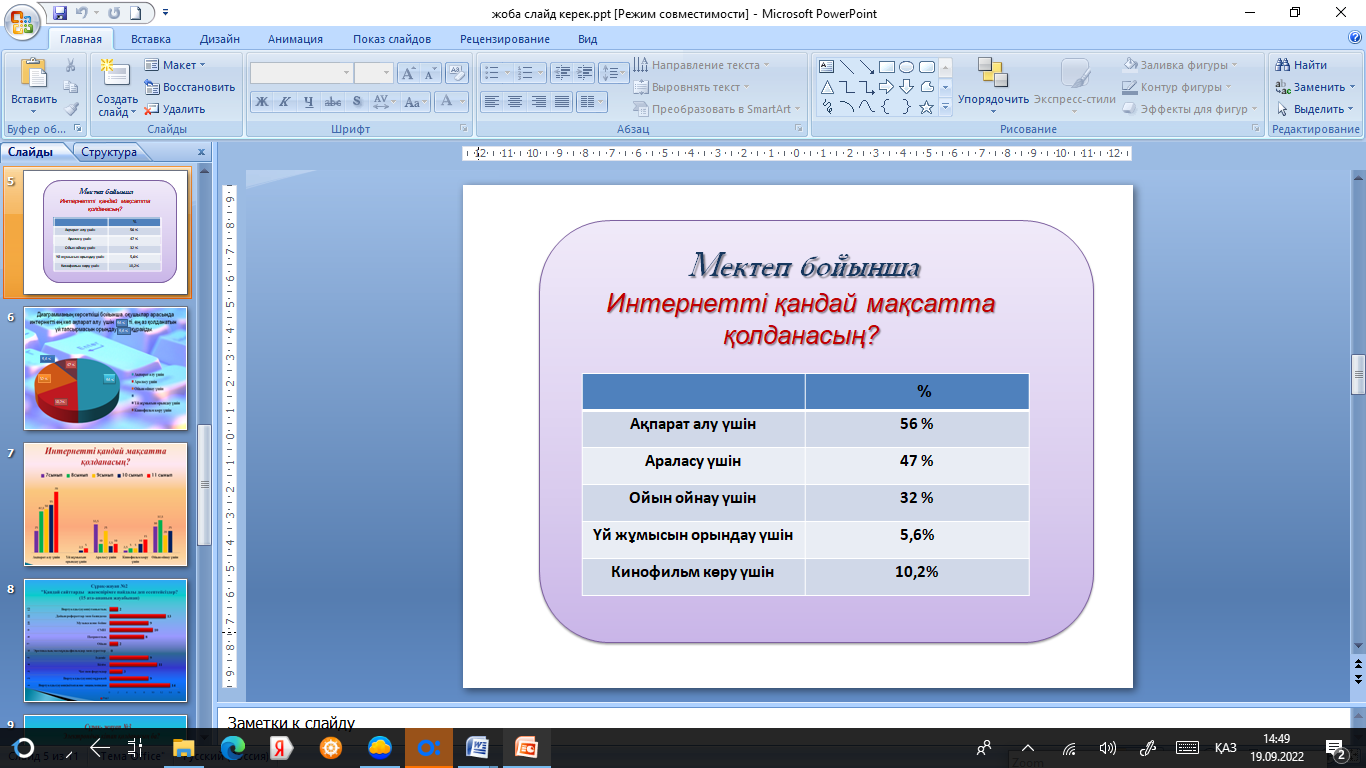1366x768 pixels.
Task: Switch to the Вставка ribbon tab
Action: pyautogui.click(x=151, y=39)
